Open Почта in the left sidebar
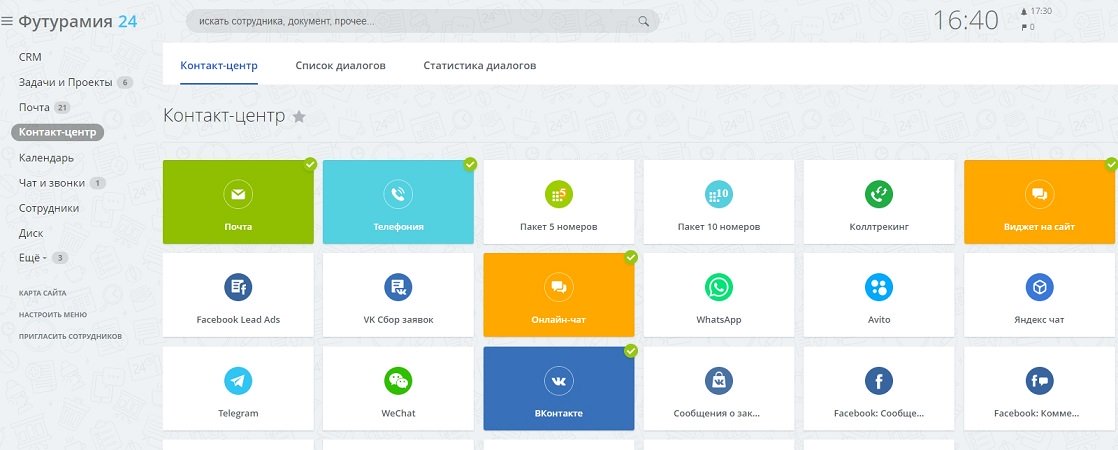The width and height of the screenshot is (1118, 450). click(x=34, y=107)
